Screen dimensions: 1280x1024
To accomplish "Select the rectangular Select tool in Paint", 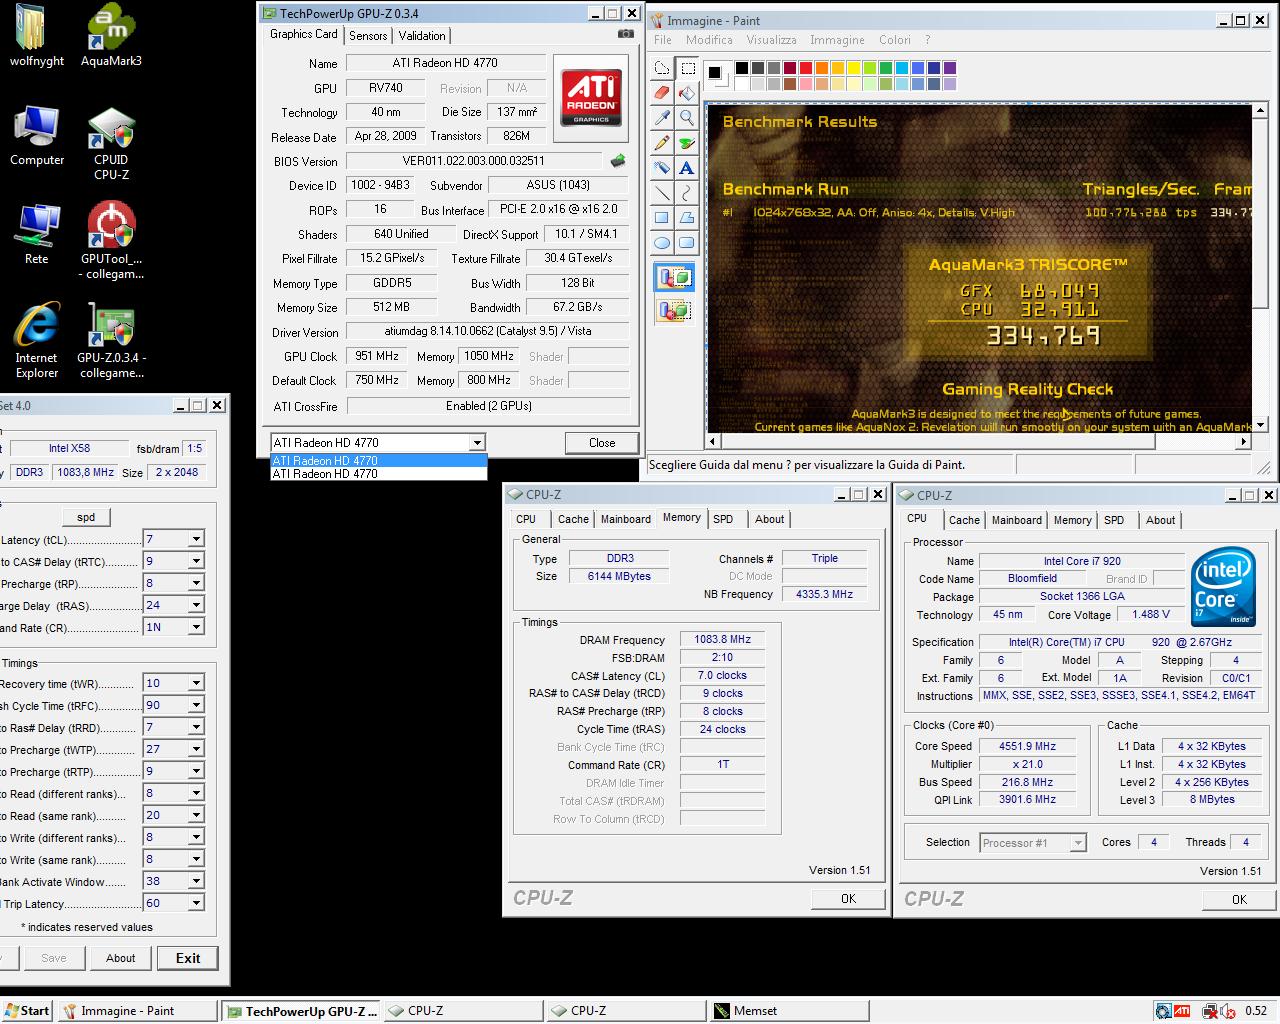I will [x=687, y=68].
